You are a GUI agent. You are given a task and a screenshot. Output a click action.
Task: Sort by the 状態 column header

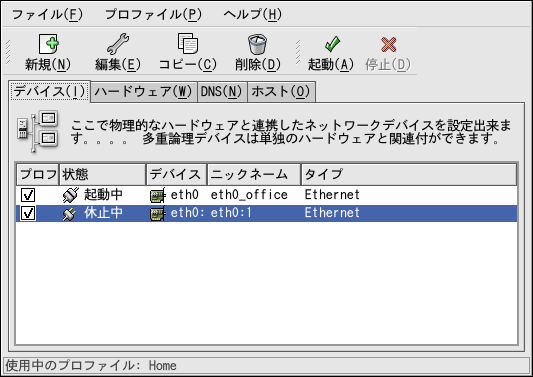coord(102,174)
